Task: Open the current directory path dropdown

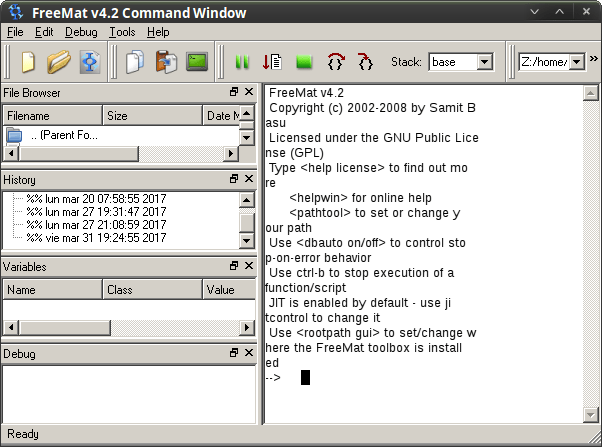Action: (x=575, y=62)
